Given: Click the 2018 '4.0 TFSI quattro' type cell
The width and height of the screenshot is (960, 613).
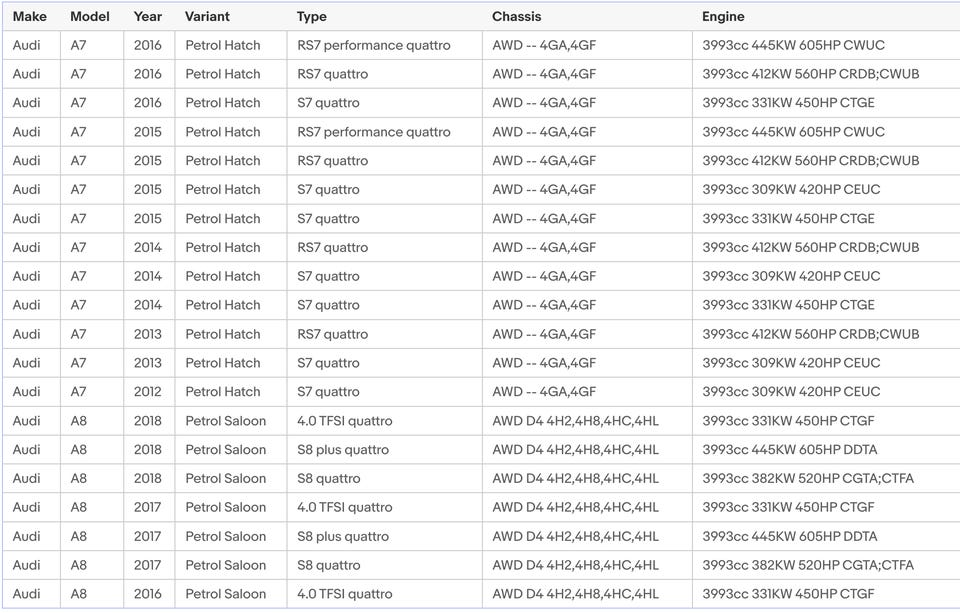Looking at the screenshot, I should tap(344, 421).
